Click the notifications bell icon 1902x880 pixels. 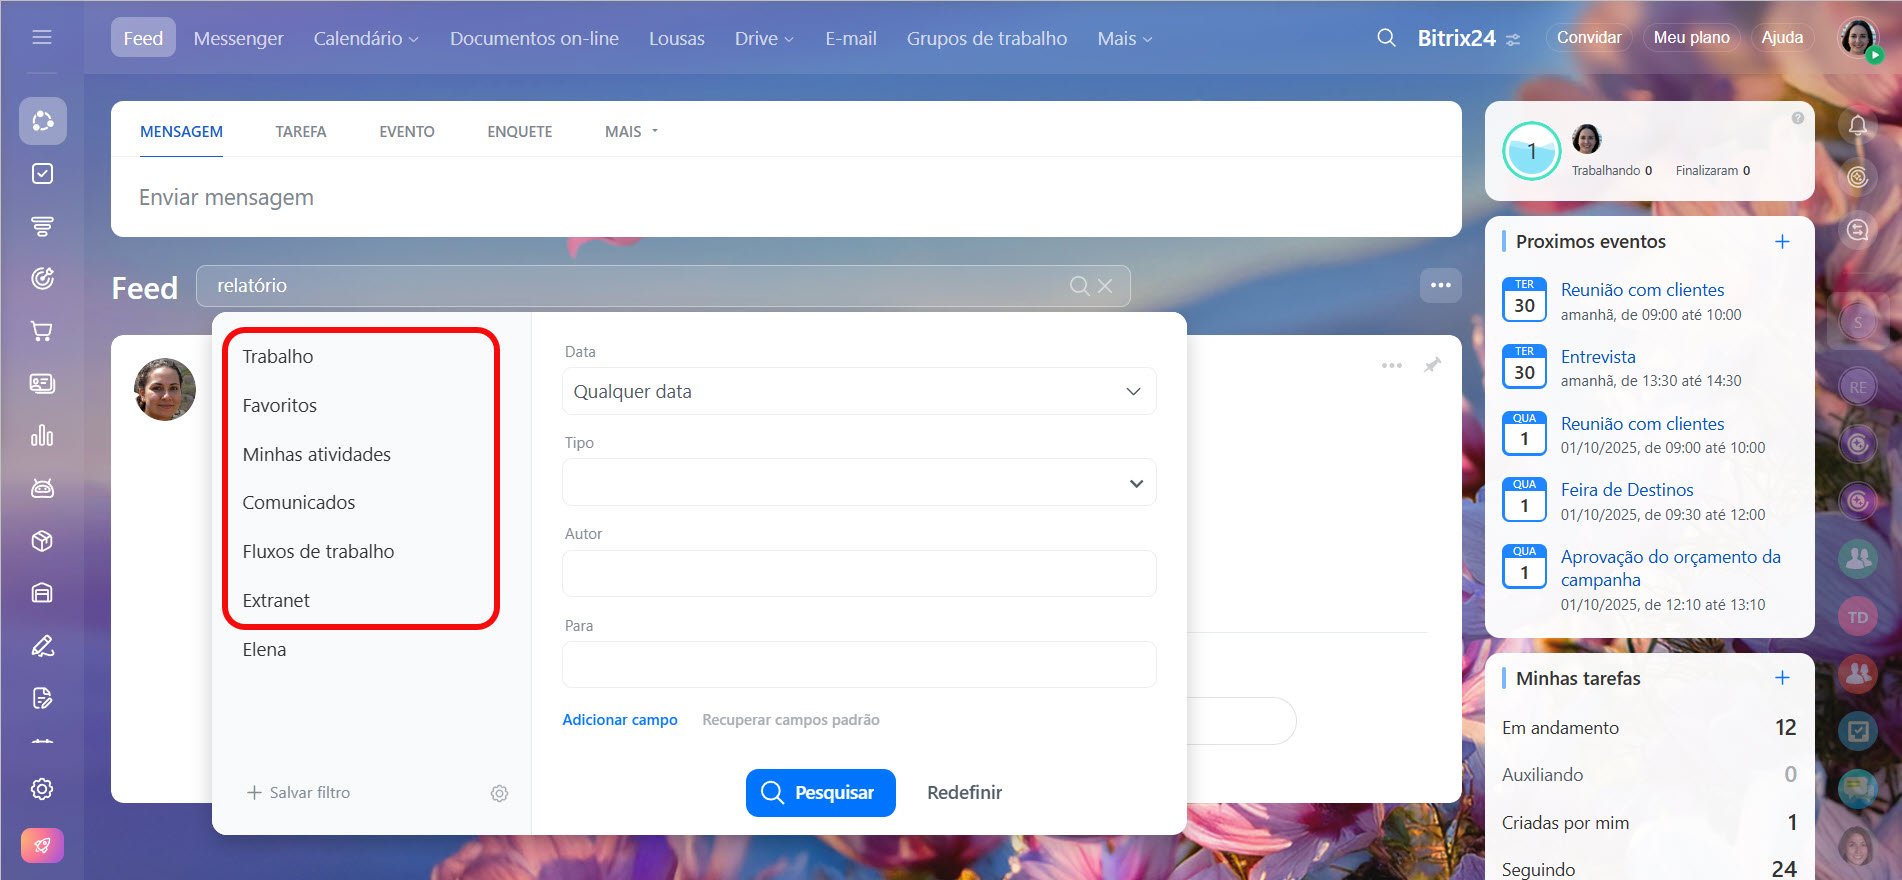(x=1857, y=125)
